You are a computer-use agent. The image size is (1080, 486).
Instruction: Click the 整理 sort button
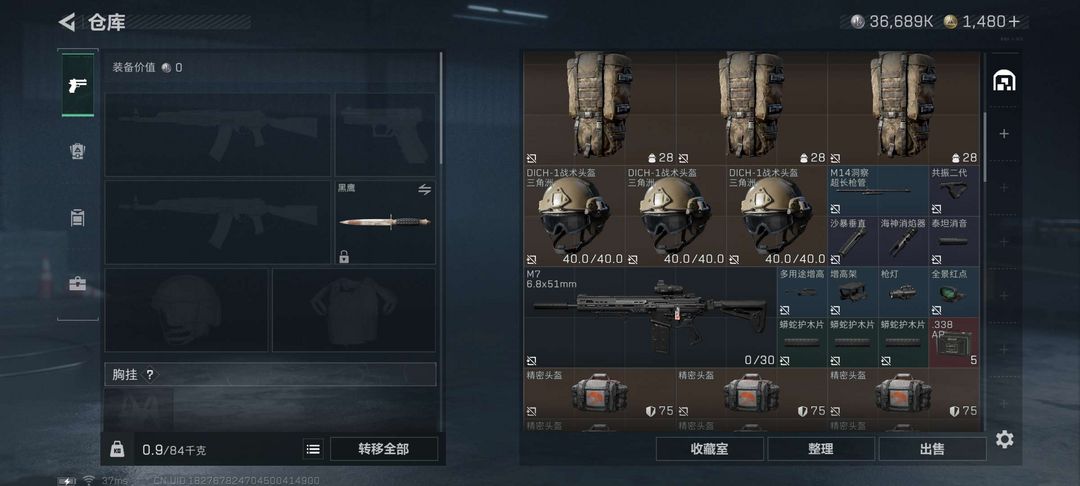[x=821, y=450]
